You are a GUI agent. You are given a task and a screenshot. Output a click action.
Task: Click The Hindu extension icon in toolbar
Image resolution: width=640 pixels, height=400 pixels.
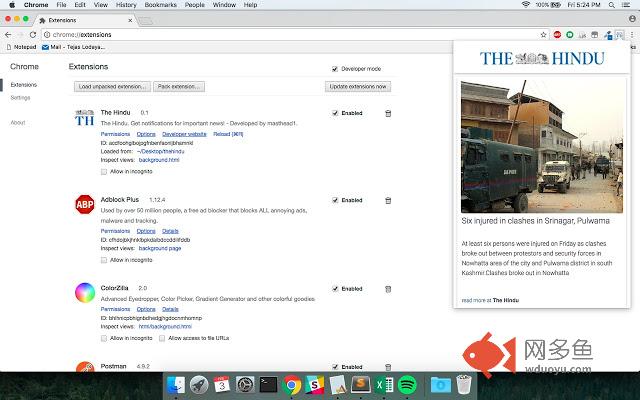619,34
